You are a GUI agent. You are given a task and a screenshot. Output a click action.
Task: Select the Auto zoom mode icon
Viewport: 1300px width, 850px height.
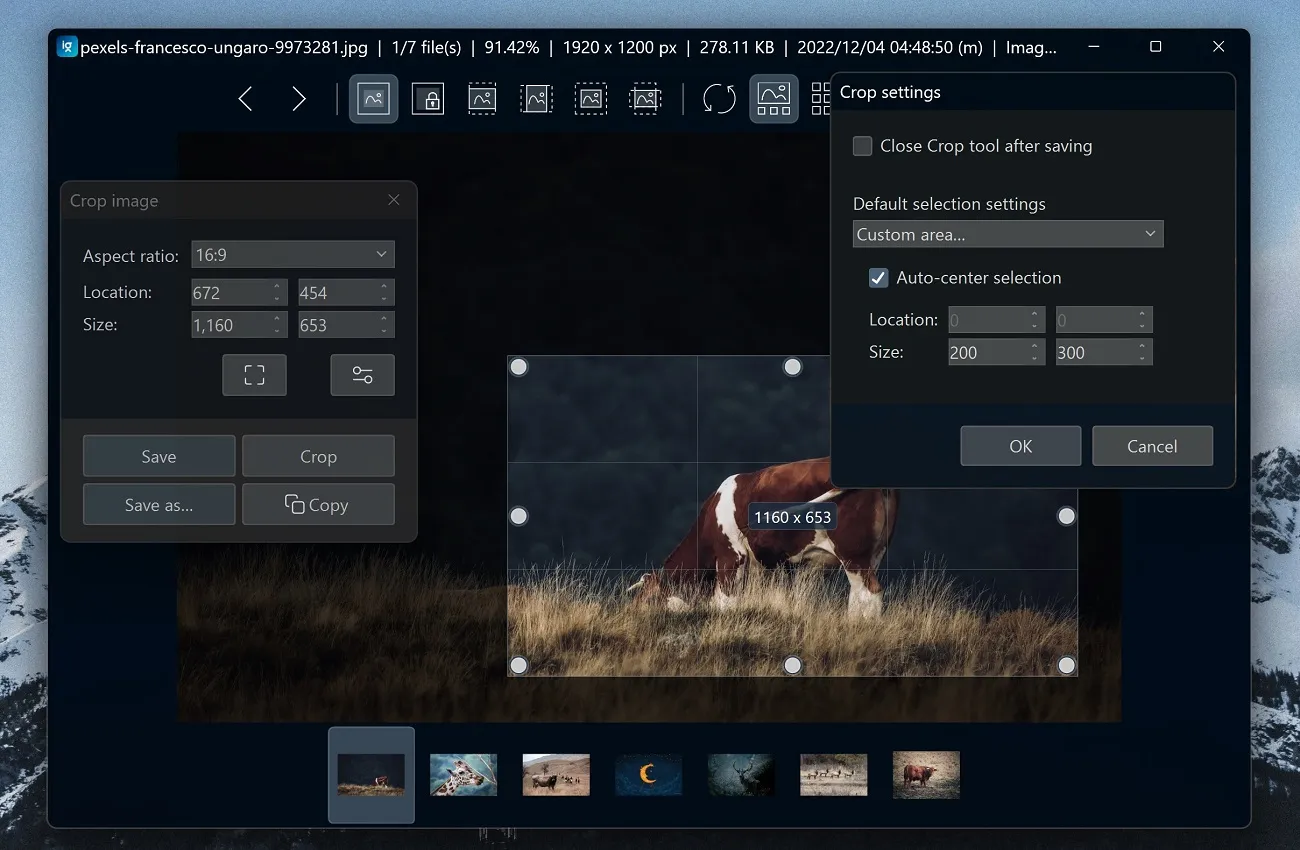[373, 99]
